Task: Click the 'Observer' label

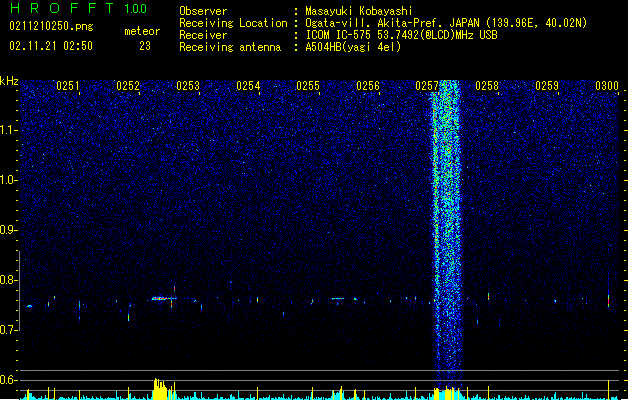Action: click(x=203, y=11)
